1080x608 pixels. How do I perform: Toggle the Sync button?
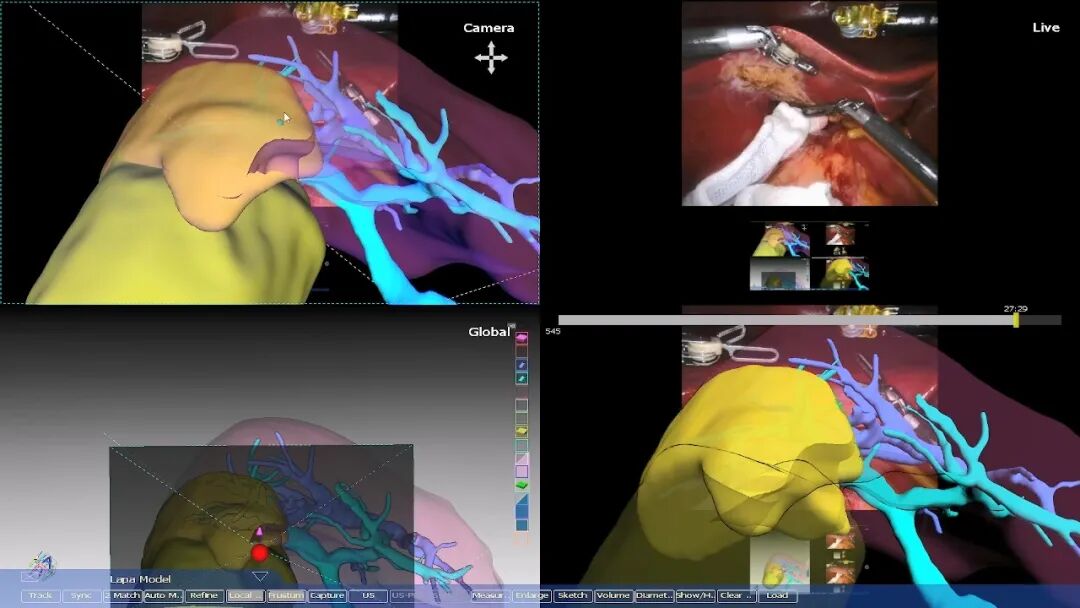[81, 596]
